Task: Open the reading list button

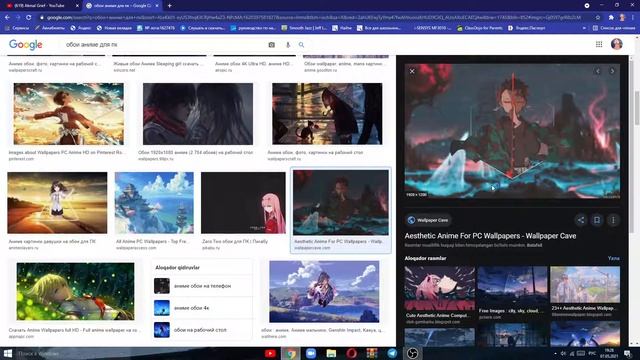Action: pos(613,28)
